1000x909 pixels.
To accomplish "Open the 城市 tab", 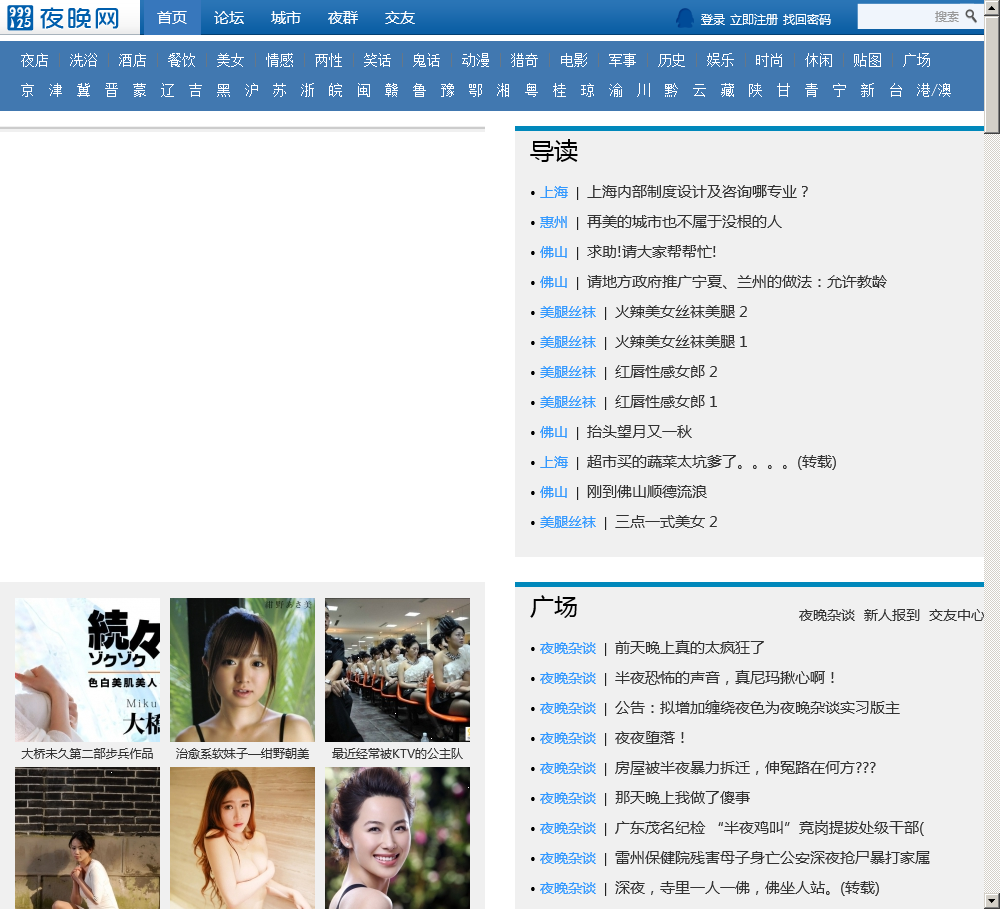I will [x=286, y=17].
